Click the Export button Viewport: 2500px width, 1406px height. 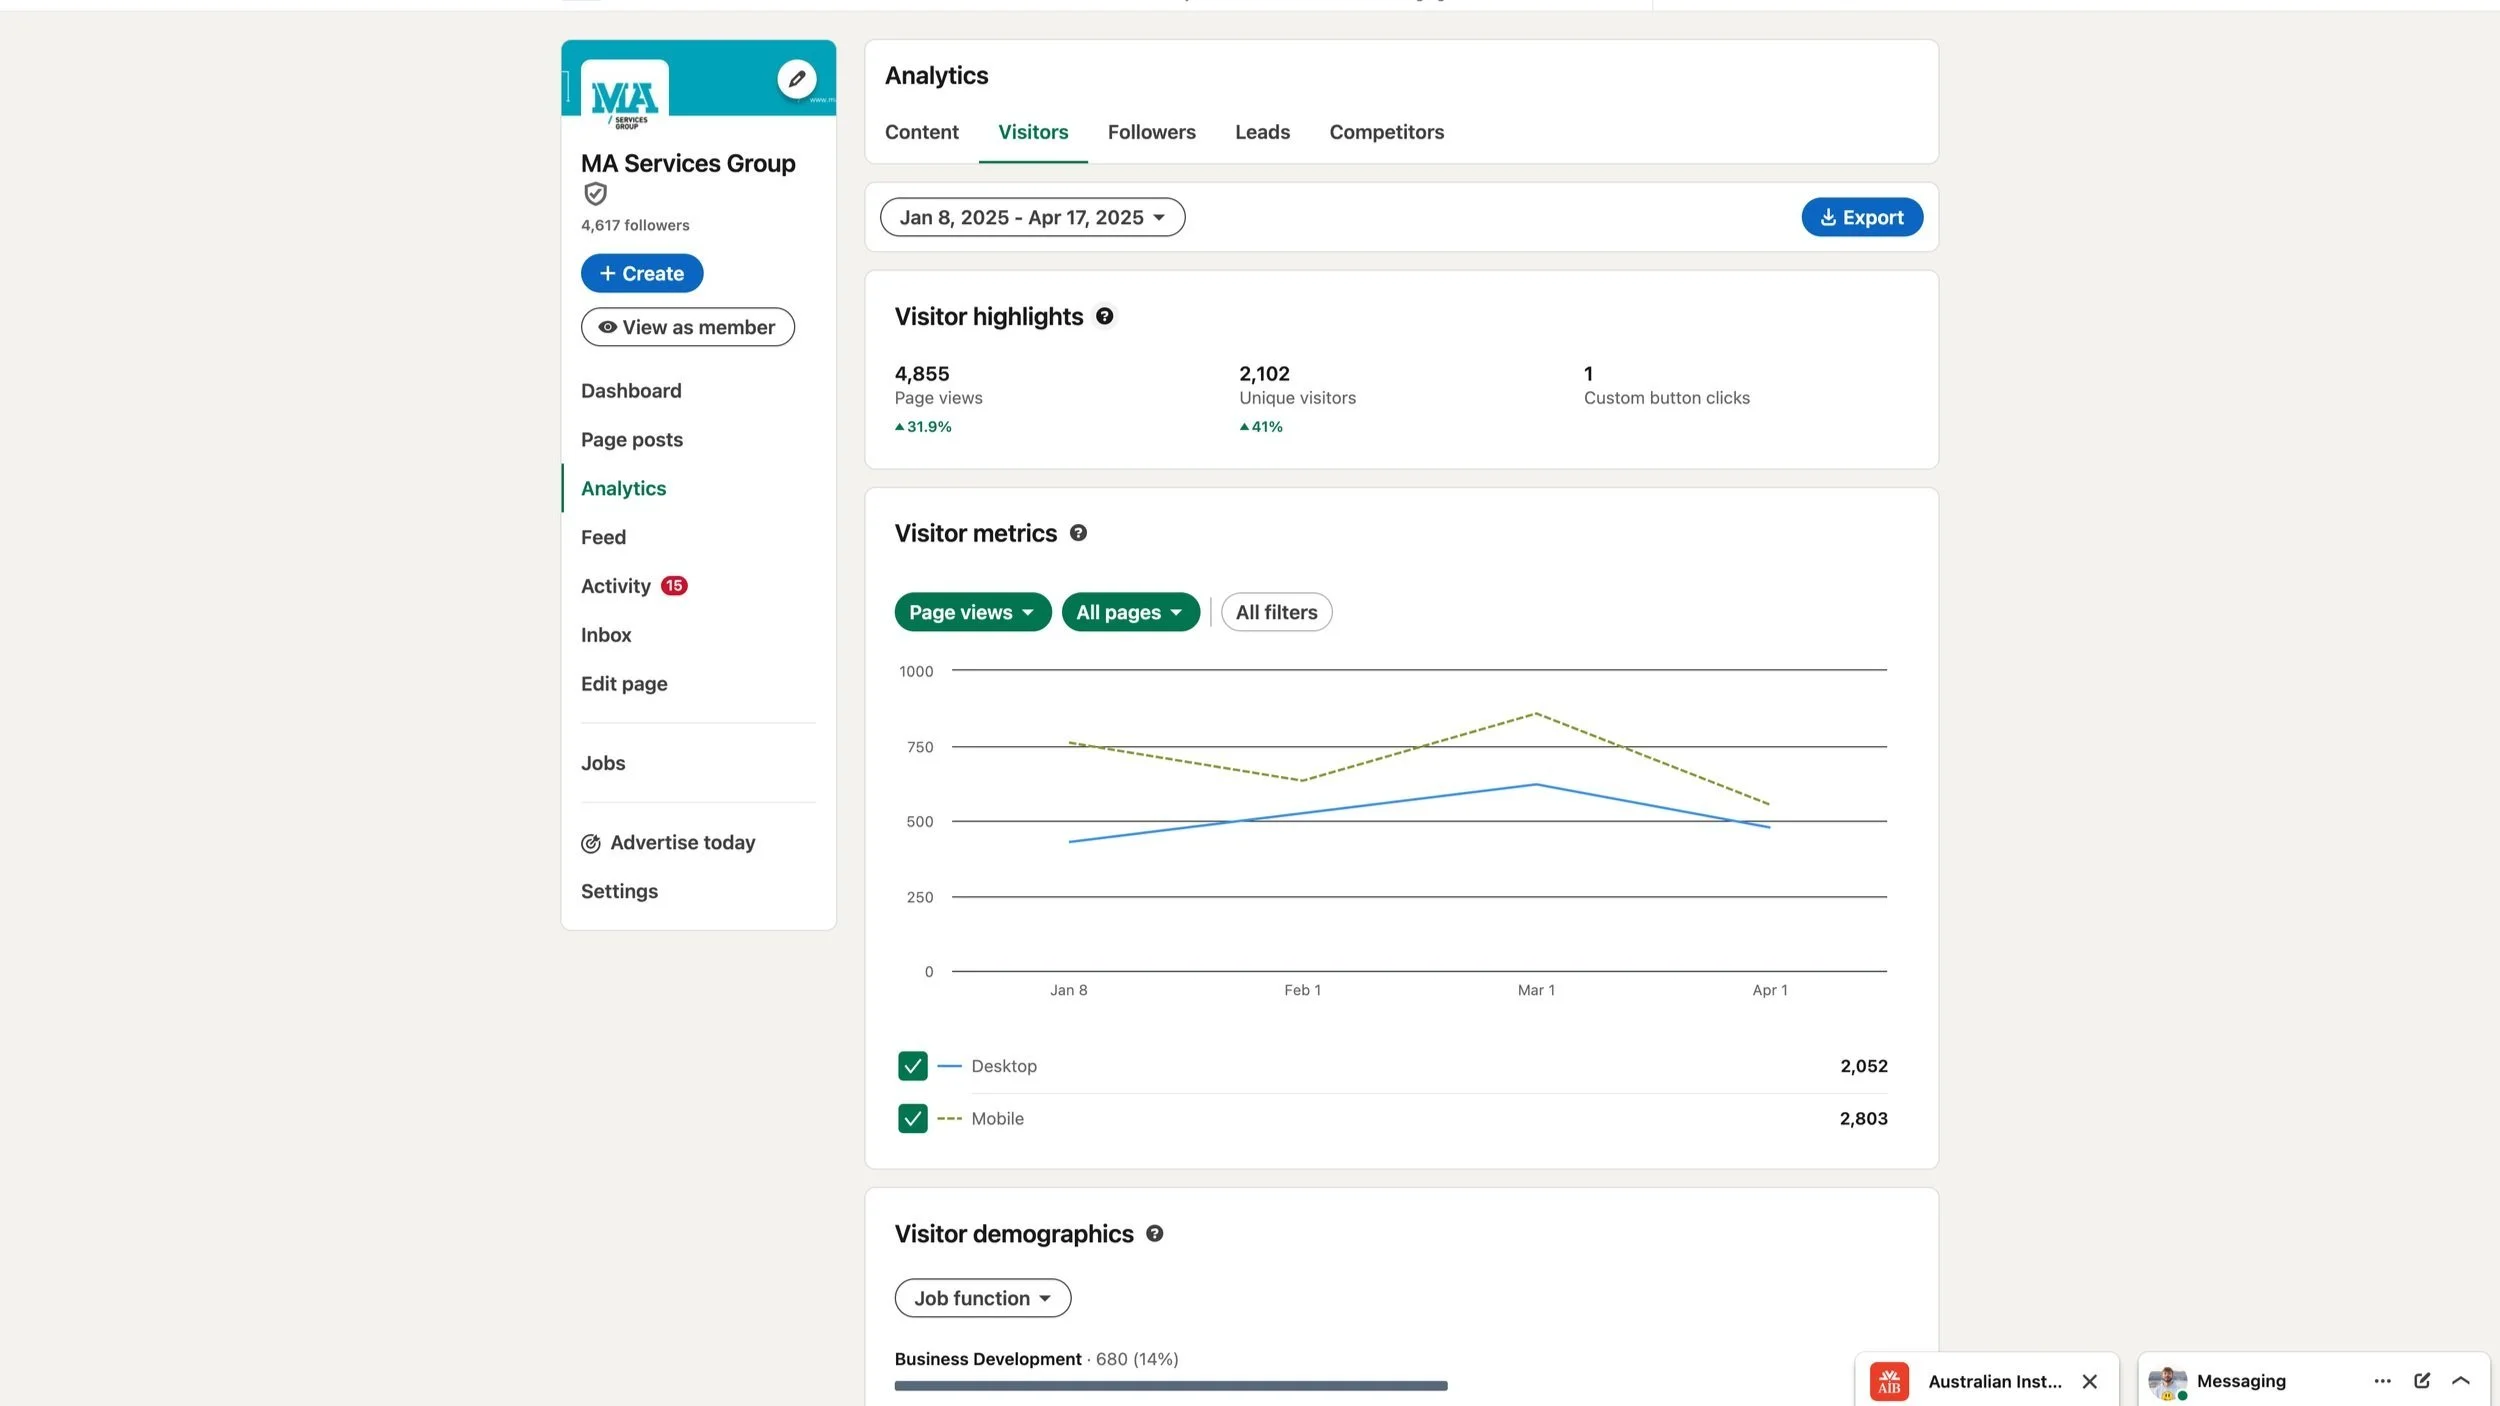coord(1861,217)
